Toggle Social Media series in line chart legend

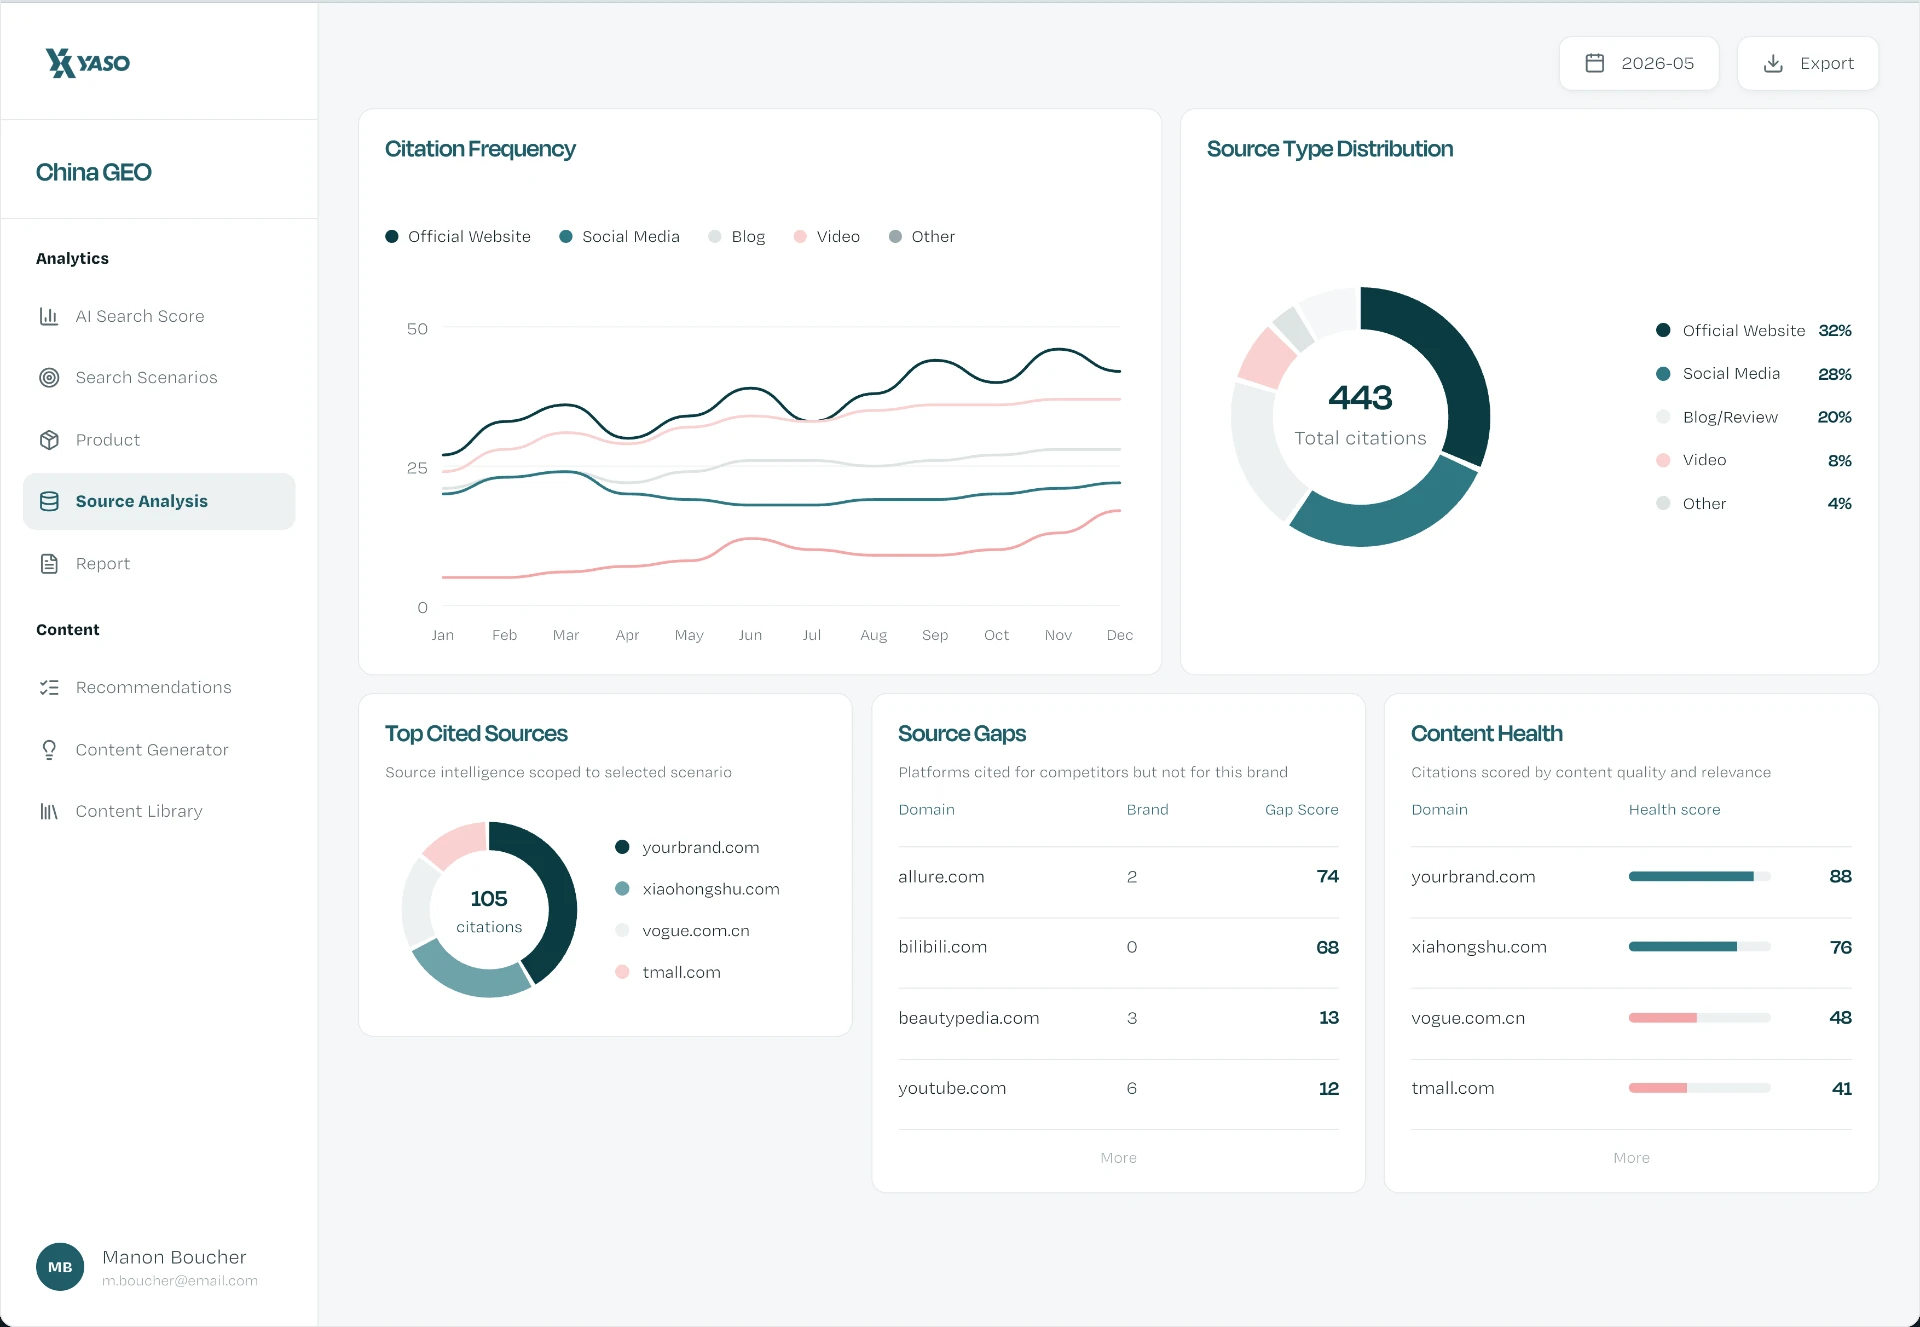click(619, 237)
